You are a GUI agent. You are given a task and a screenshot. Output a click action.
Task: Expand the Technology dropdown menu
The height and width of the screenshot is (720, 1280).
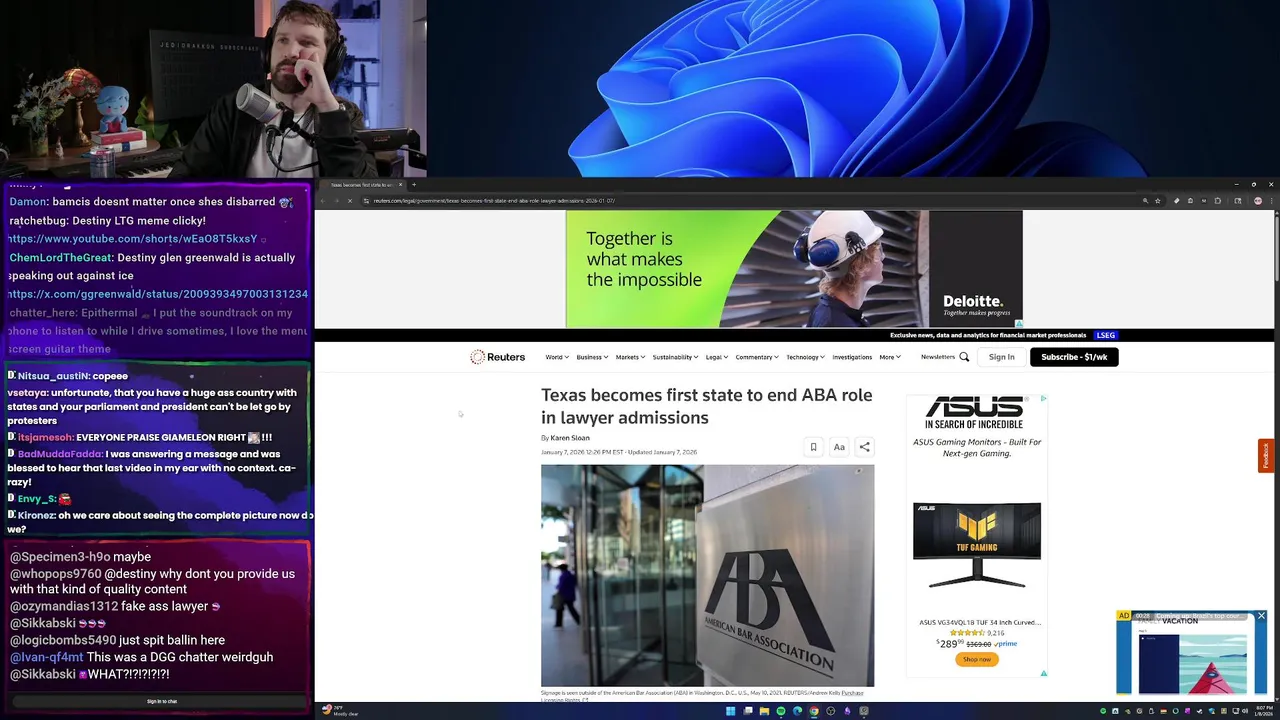[805, 357]
